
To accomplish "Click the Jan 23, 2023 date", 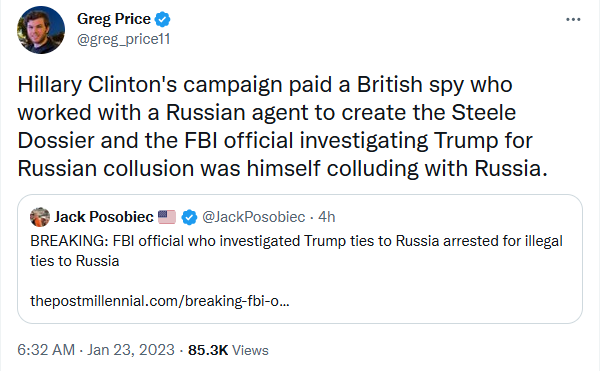I will tap(131, 350).
